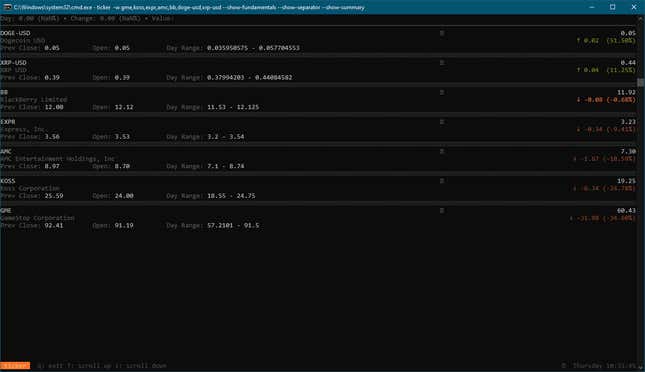This screenshot has width=645, height=372.
Task: Click the scrollbar down arrow
Action: coord(641,366)
